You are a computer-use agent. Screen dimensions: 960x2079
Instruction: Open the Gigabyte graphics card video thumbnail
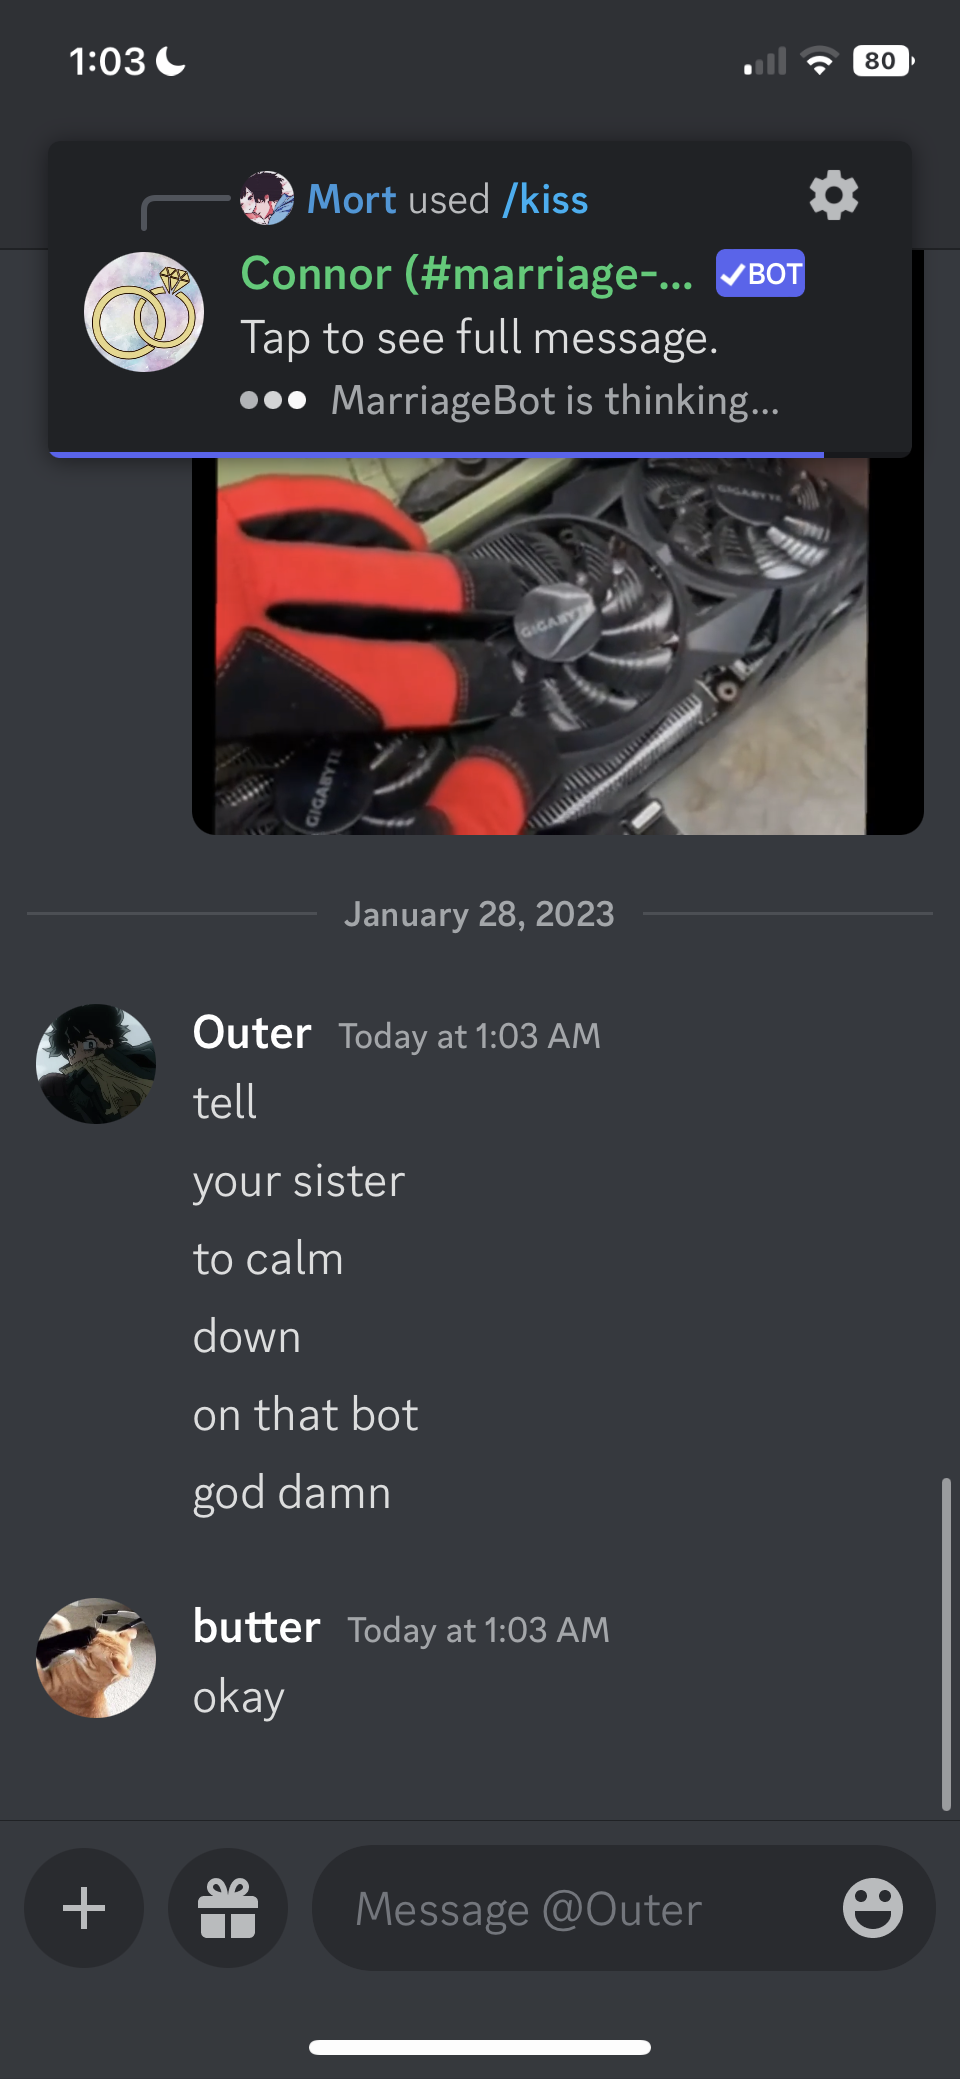pos(558,645)
